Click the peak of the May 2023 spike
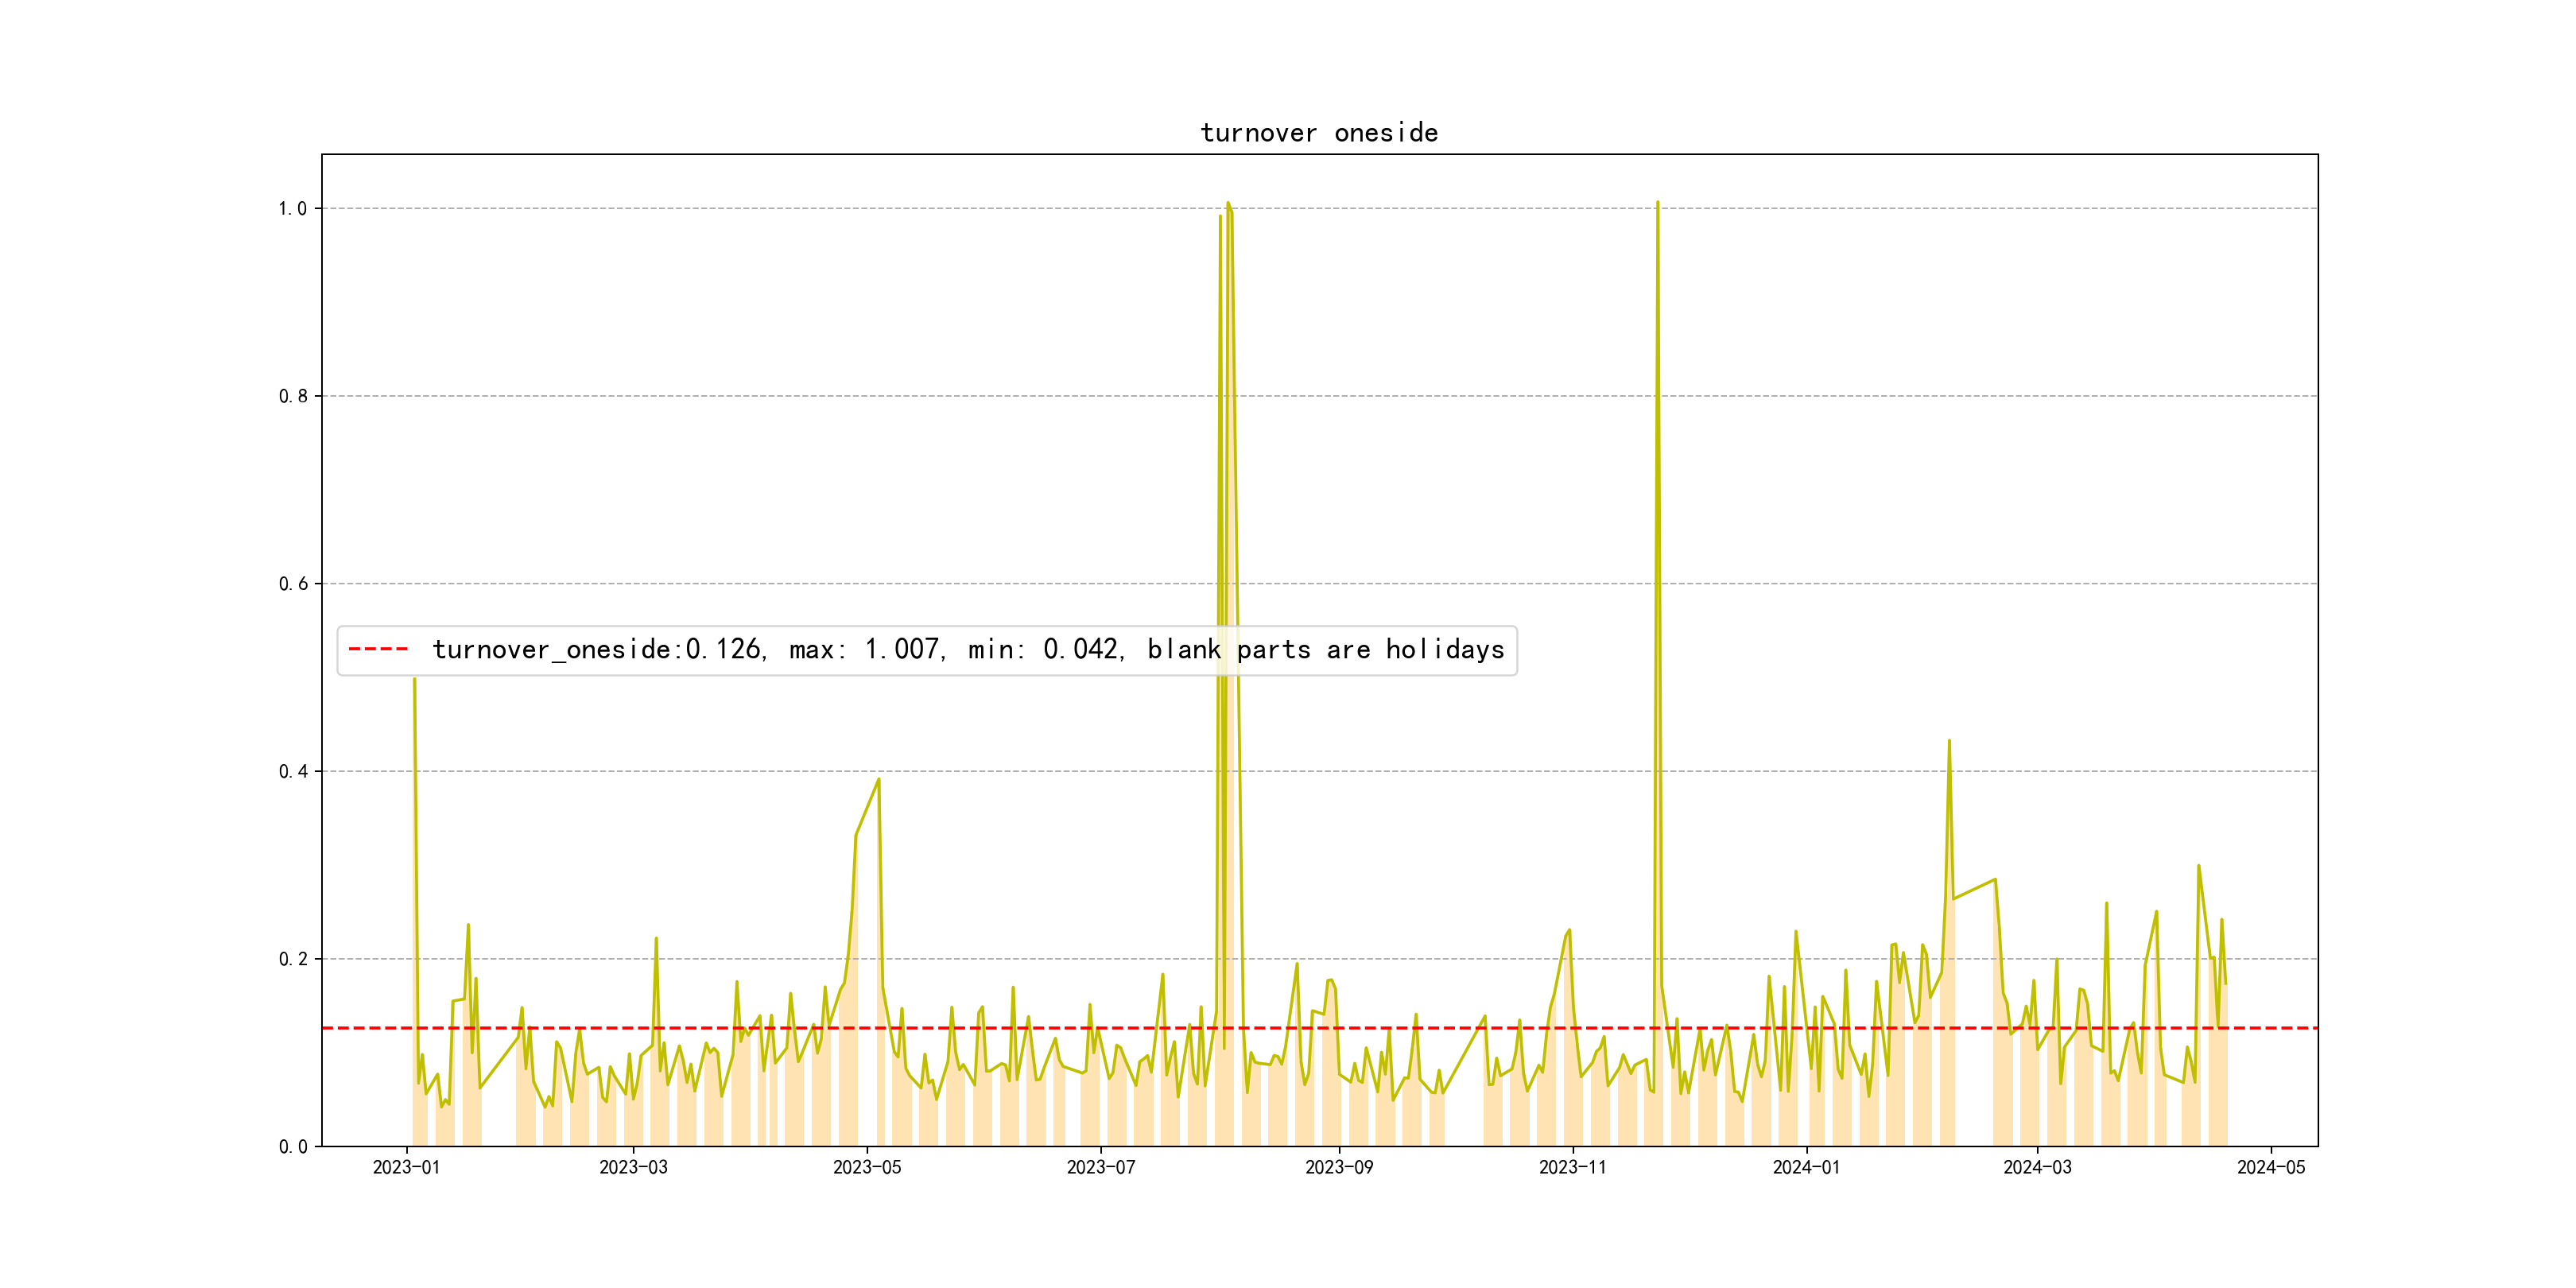Screen dimensions: 2576x1288 [878, 779]
